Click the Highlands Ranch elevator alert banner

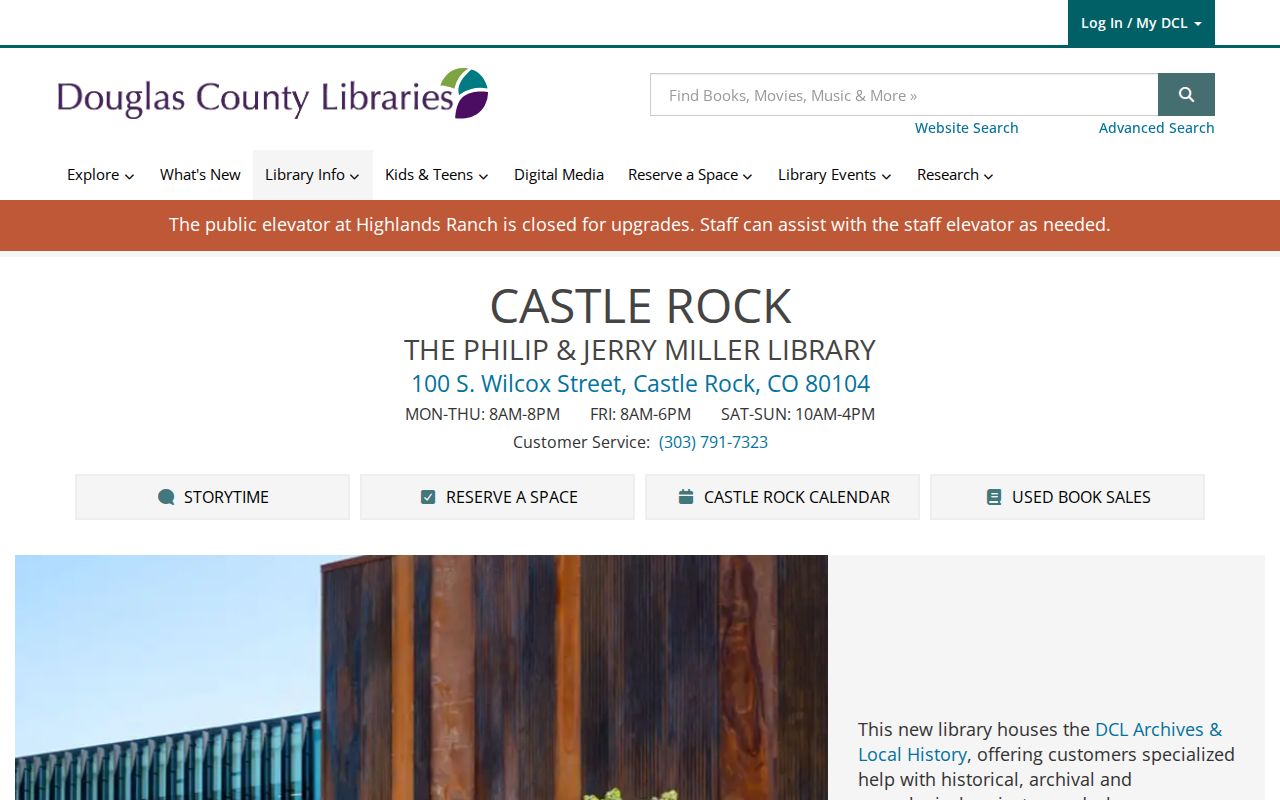640,225
